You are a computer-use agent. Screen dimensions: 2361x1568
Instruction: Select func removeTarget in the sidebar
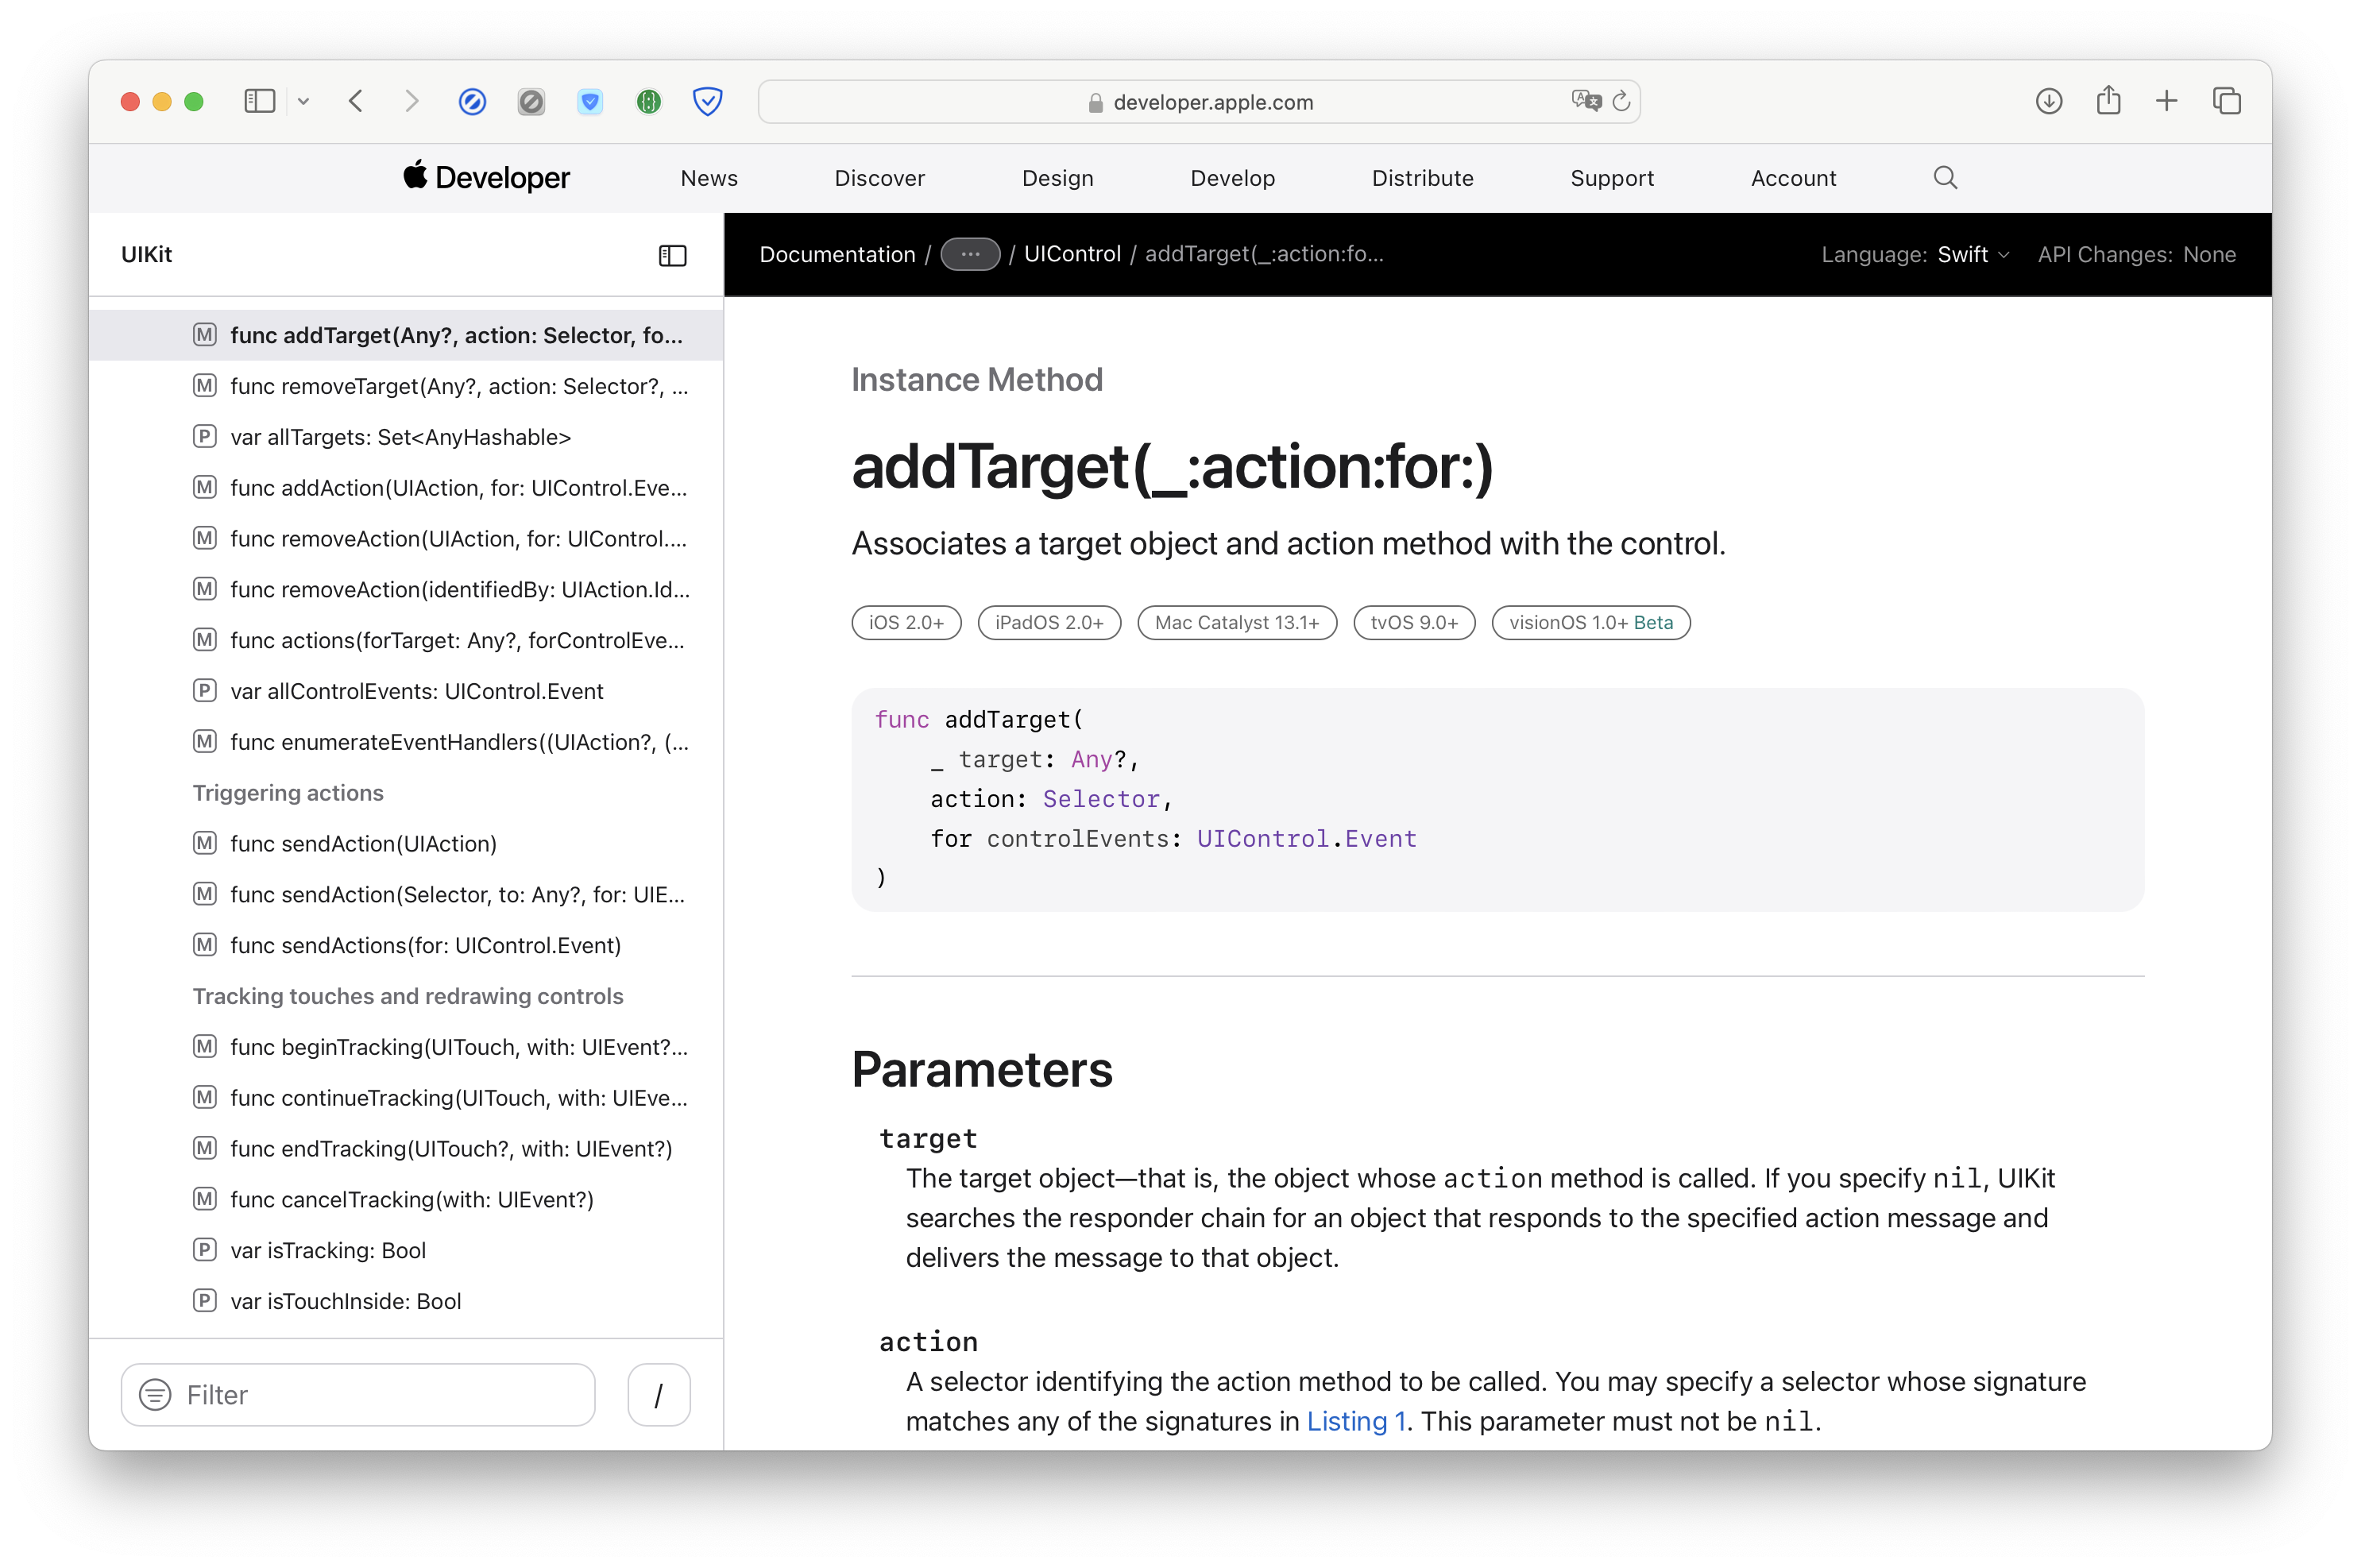pyautogui.click(x=458, y=386)
